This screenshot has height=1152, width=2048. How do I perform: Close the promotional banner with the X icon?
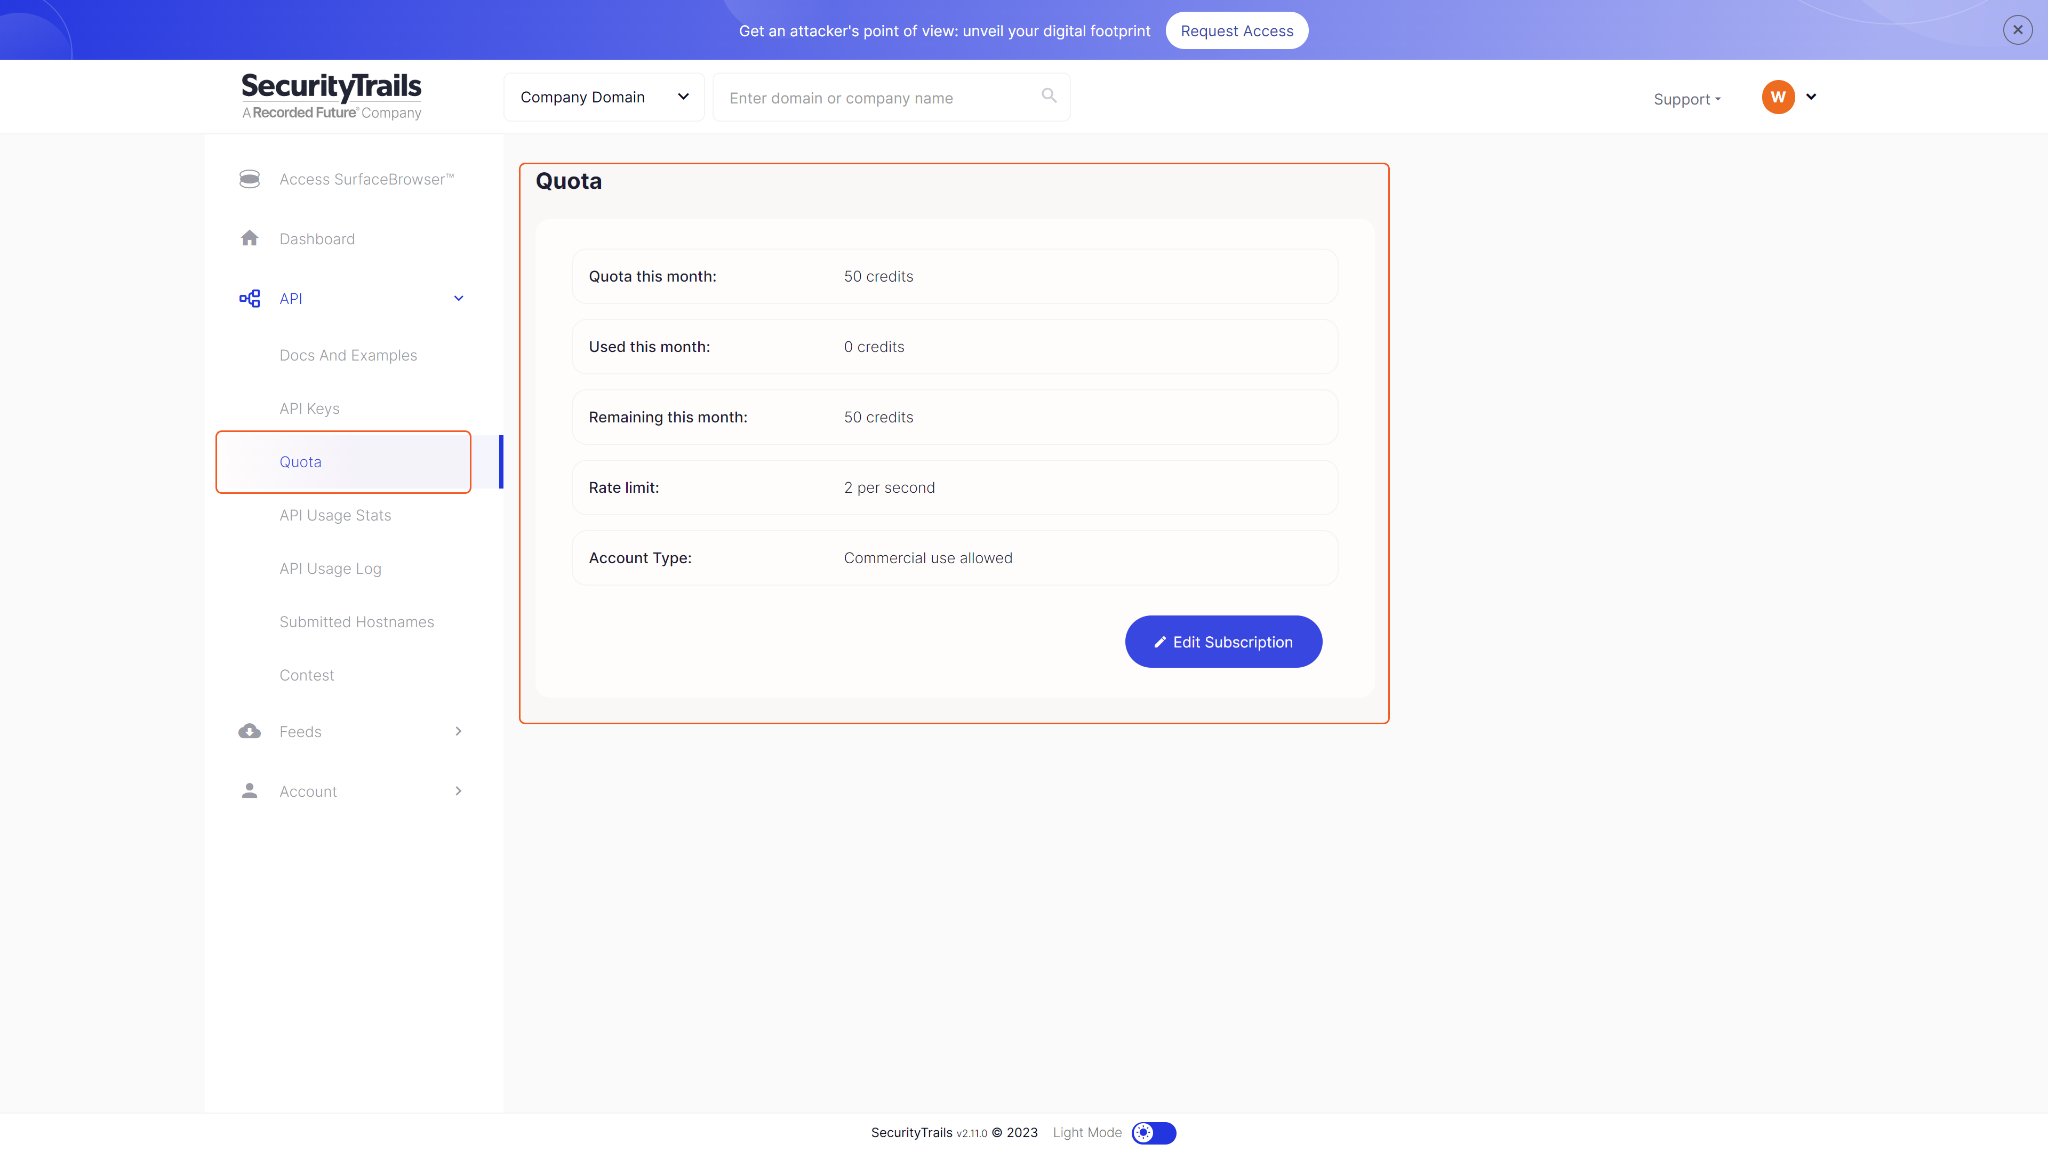tap(2017, 30)
